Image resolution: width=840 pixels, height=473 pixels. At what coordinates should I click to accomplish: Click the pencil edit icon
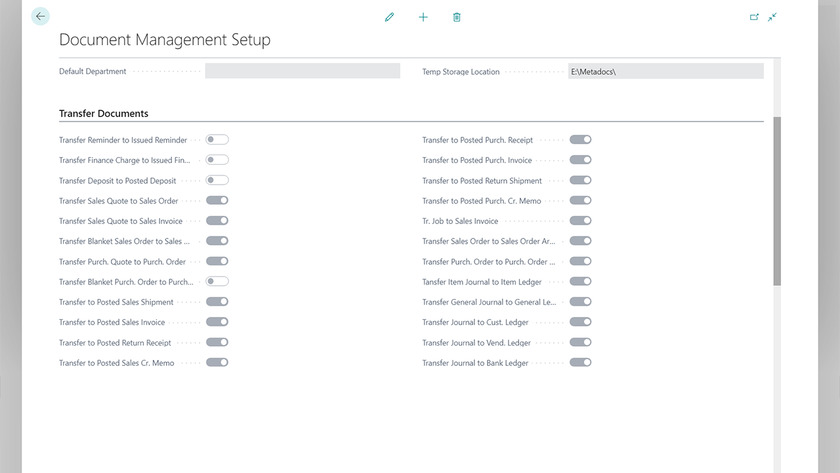click(389, 17)
